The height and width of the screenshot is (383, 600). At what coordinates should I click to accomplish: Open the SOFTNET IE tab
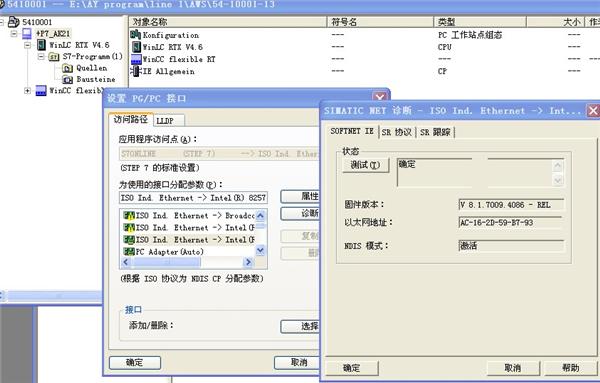352,131
